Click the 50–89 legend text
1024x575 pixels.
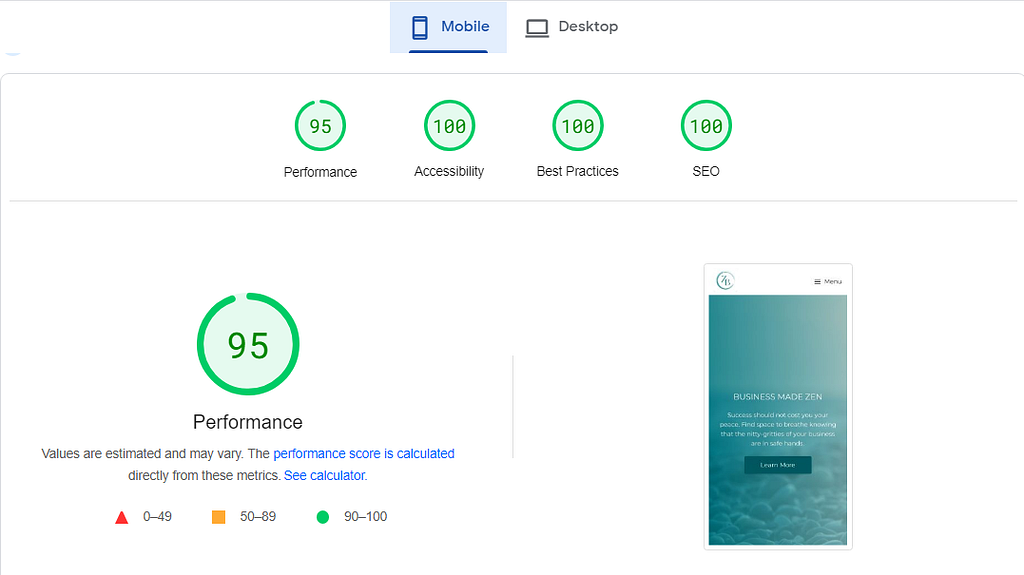click(x=258, y=517)
